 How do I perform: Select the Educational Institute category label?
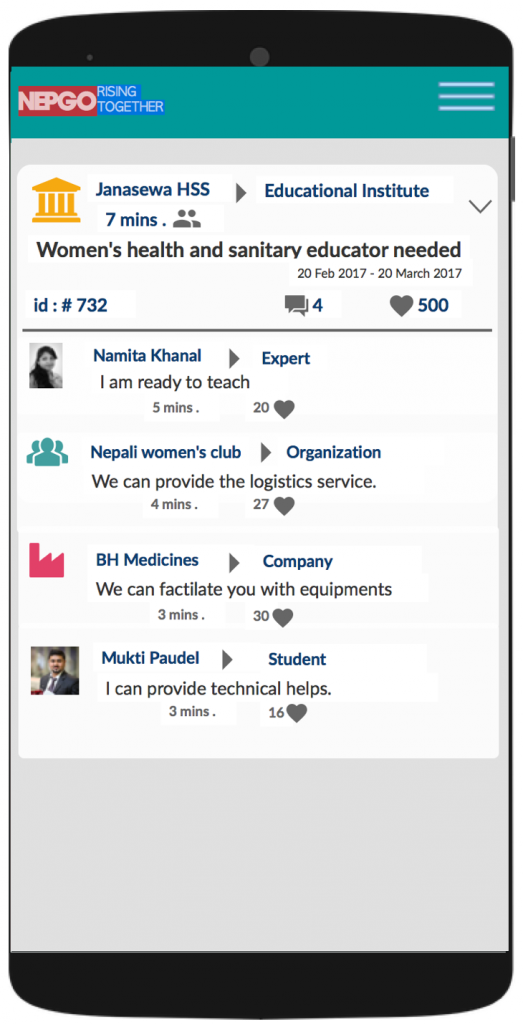(347, 191)
